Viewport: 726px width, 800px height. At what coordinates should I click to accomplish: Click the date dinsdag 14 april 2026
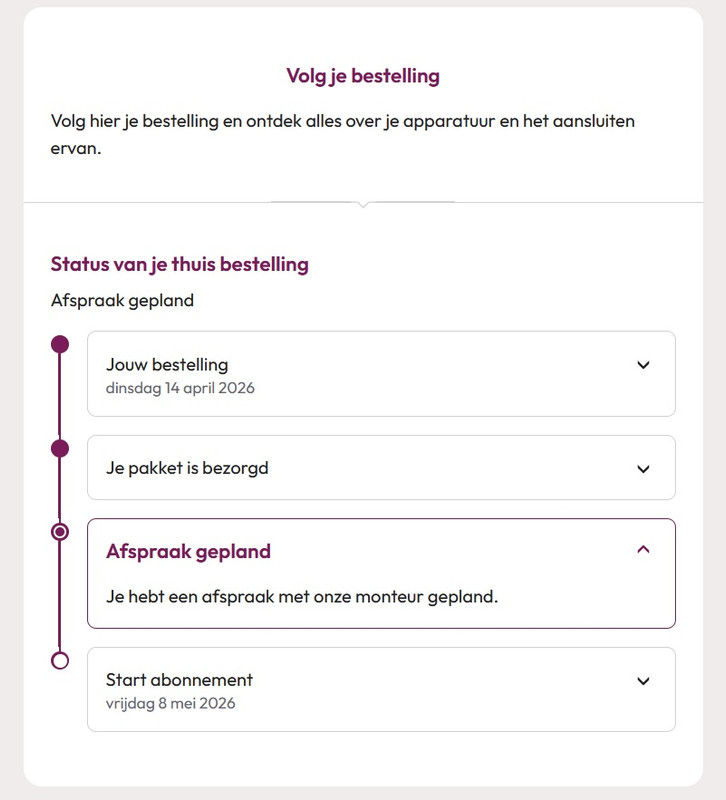coord(180,388)
